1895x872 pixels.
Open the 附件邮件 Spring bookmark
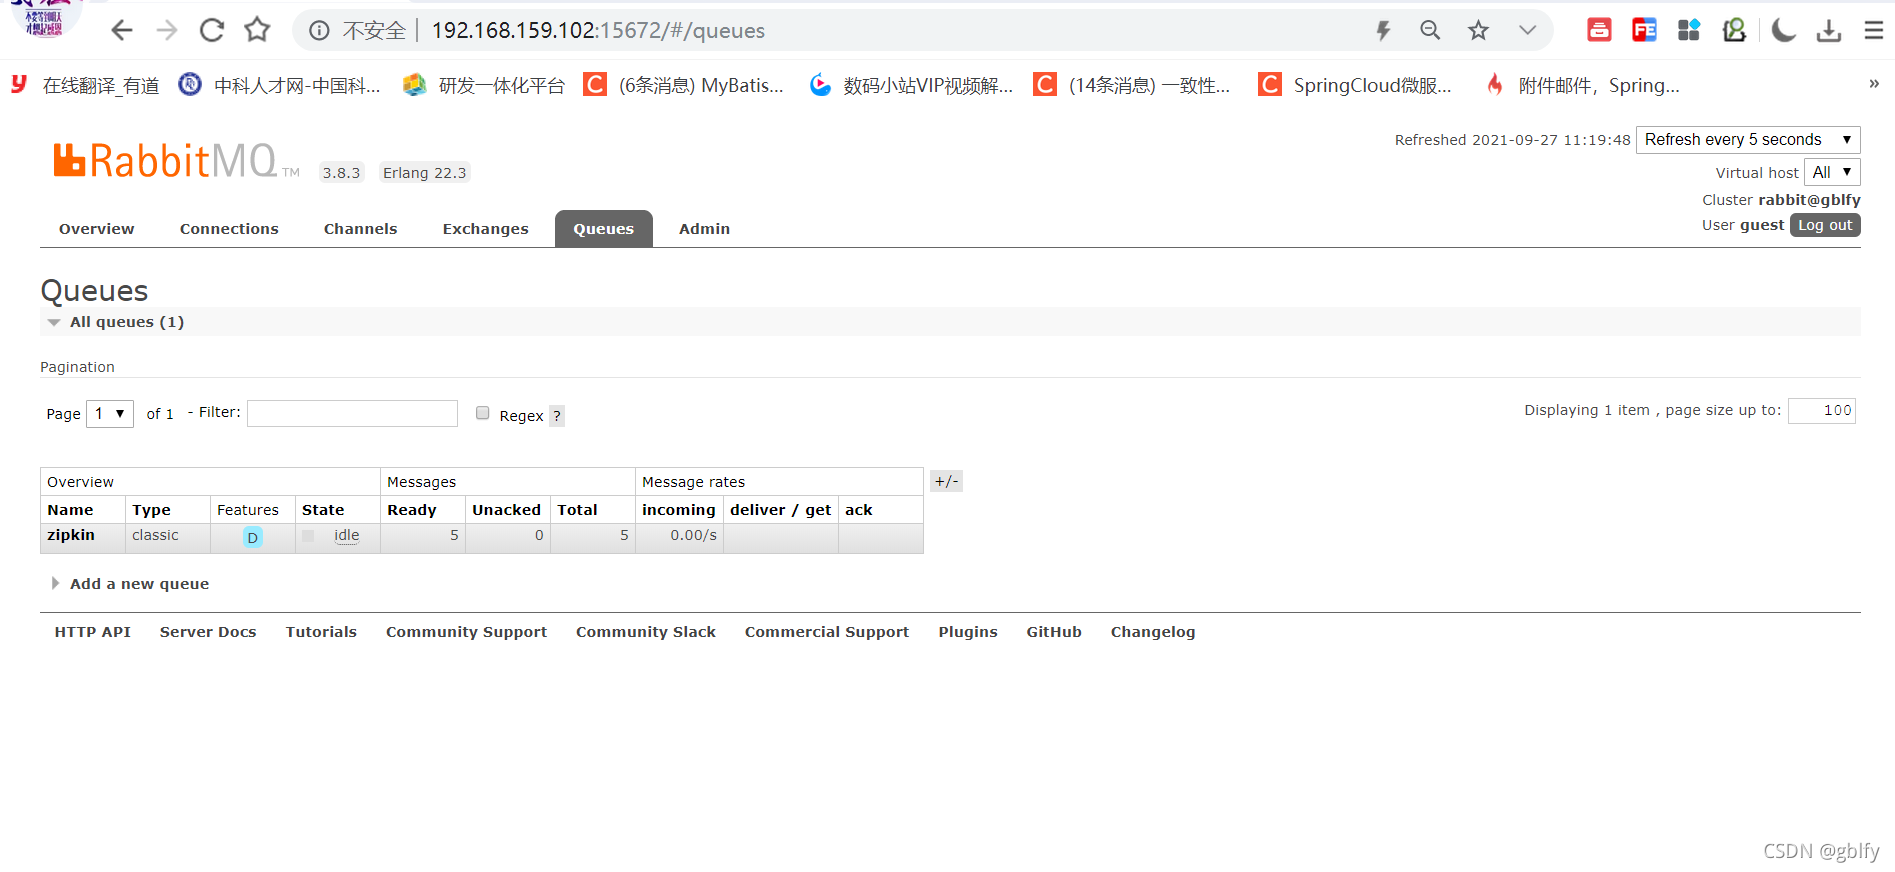point(1582,86)
